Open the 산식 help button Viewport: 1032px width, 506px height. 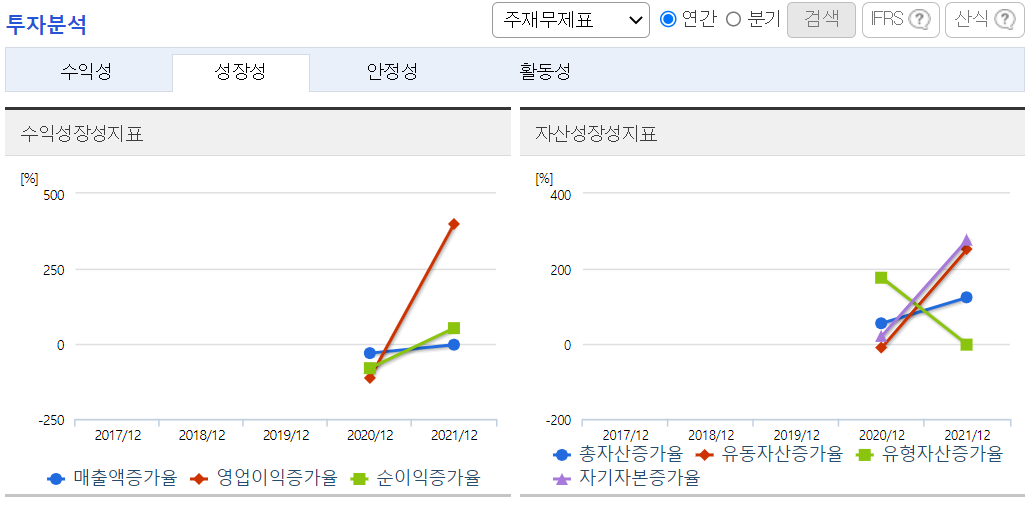coord(985,20)
